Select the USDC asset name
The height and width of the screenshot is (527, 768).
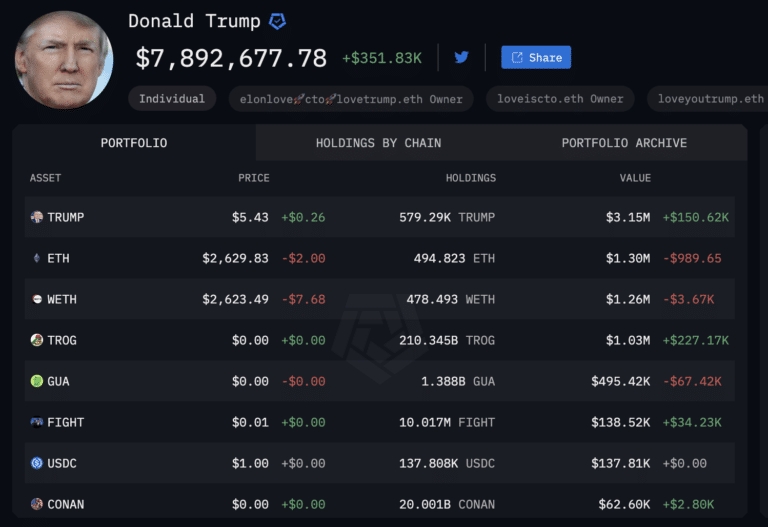(62, 463)
